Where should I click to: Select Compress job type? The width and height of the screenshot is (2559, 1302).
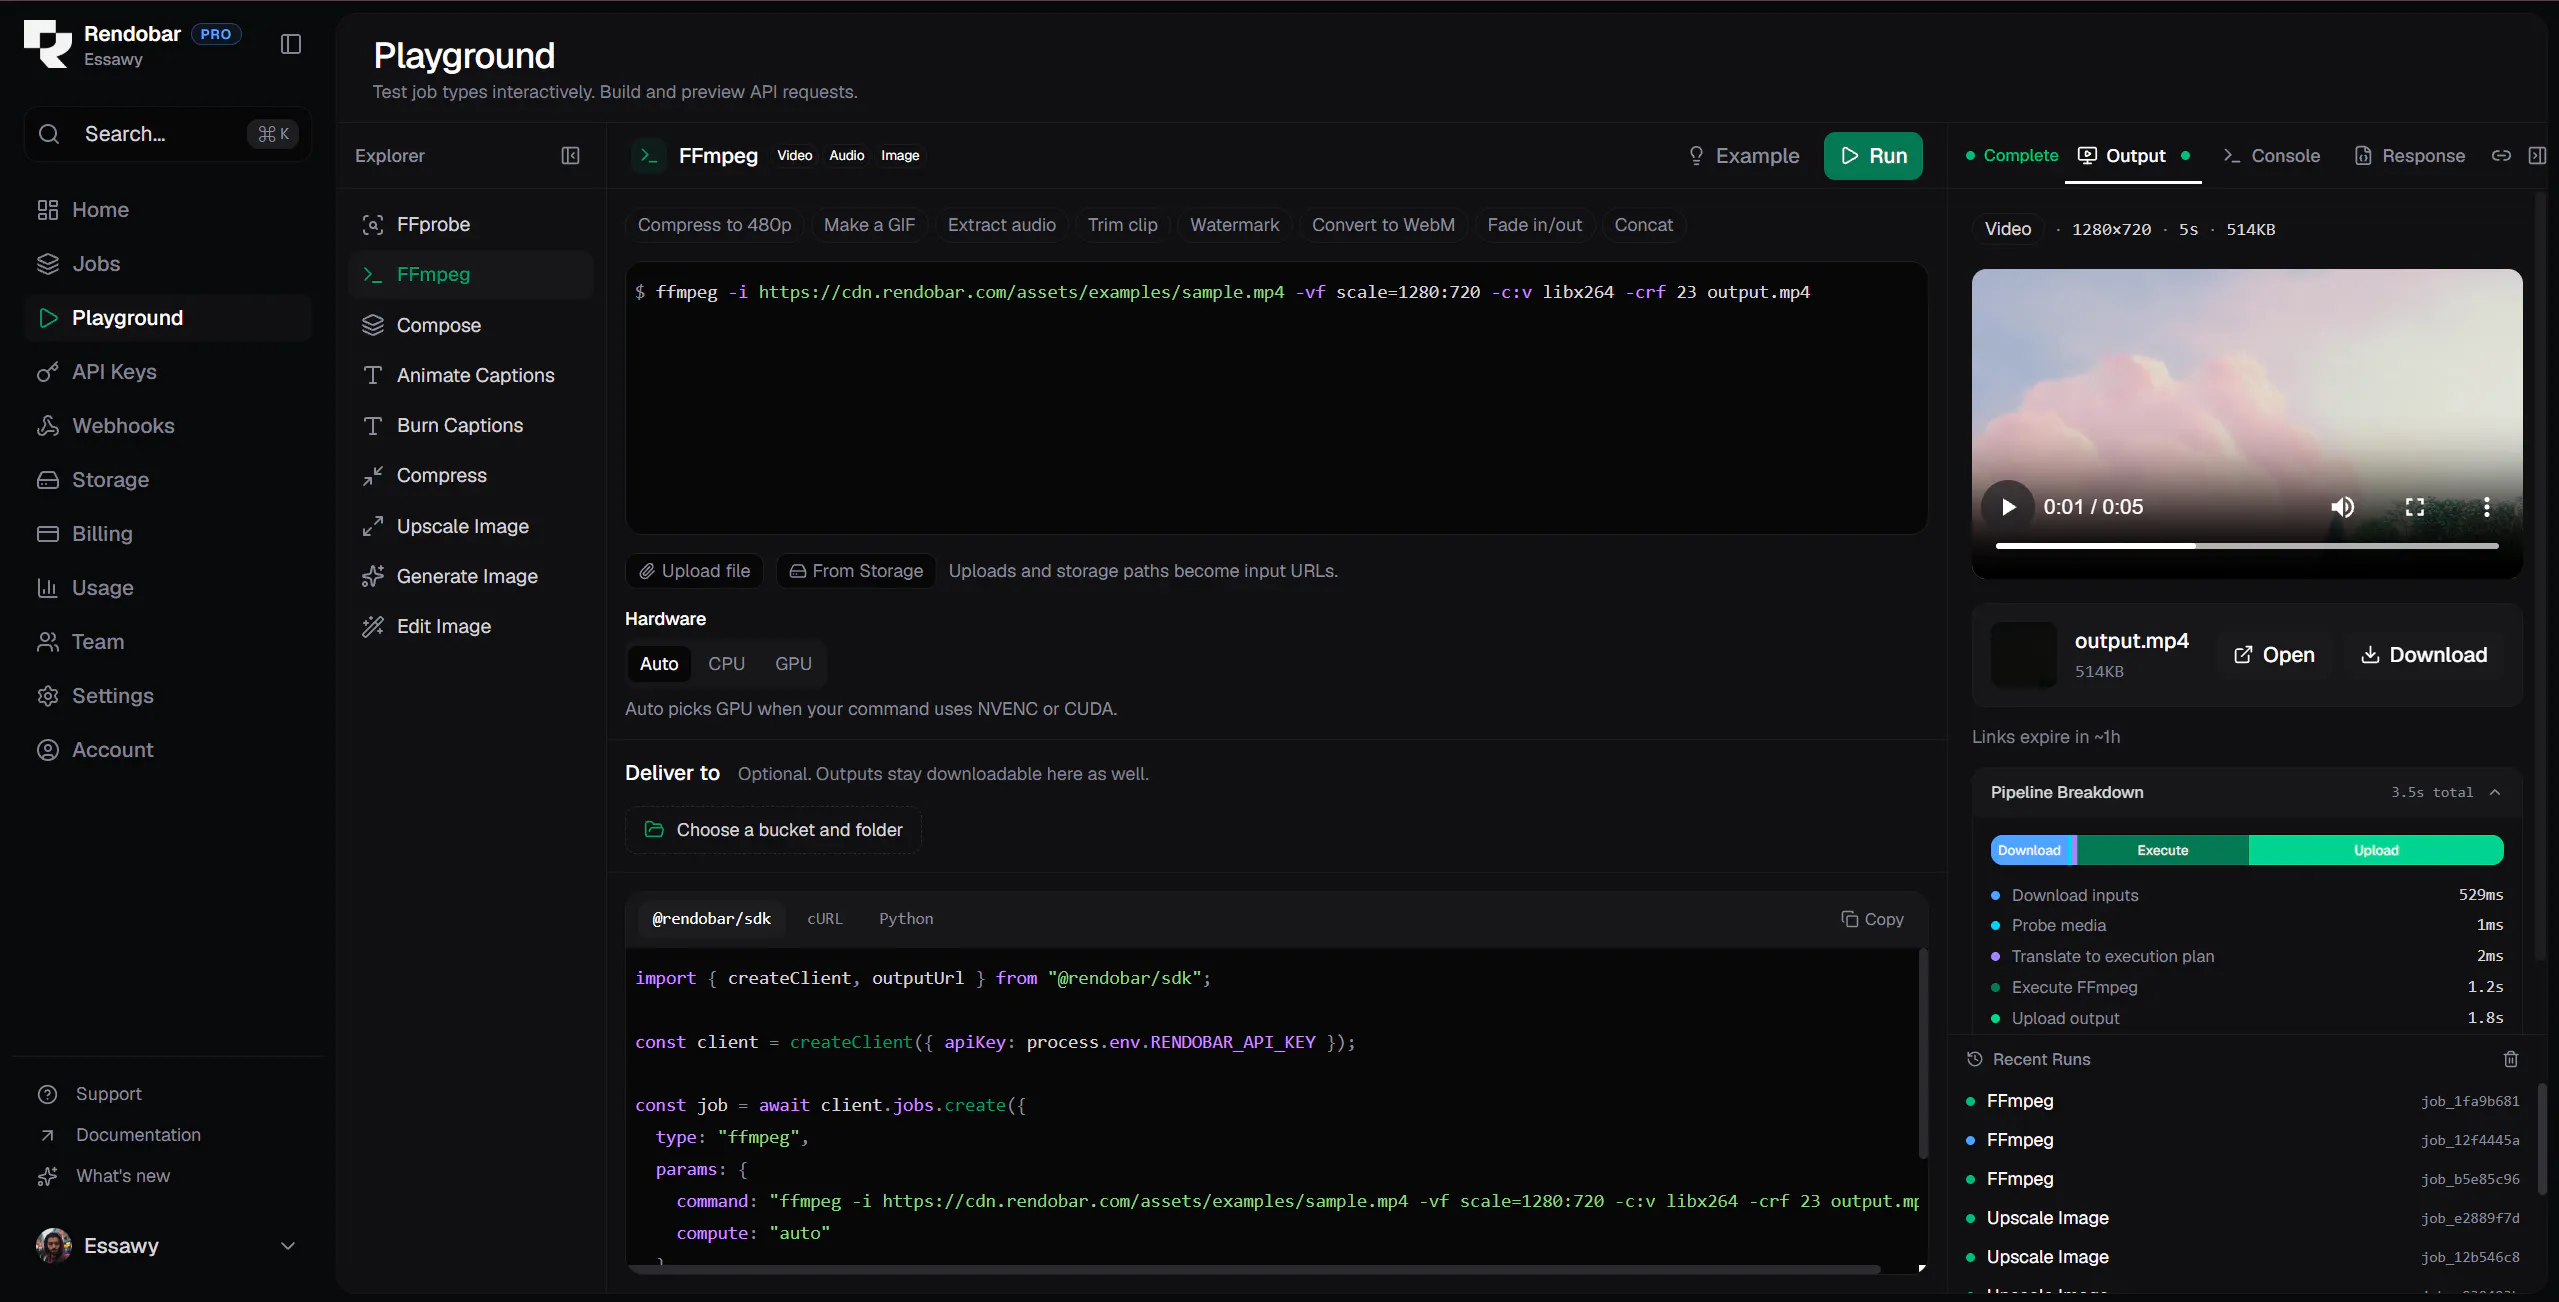coord(471,475)
